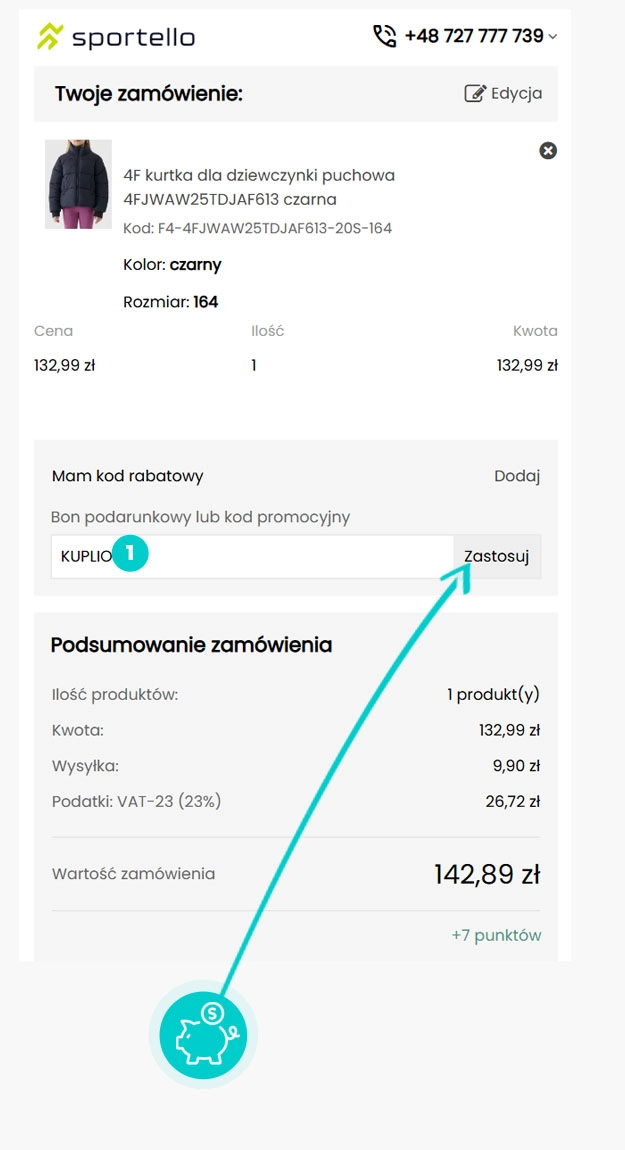Click the Edycja link text

pyautogui.click(x=516, y=94)
